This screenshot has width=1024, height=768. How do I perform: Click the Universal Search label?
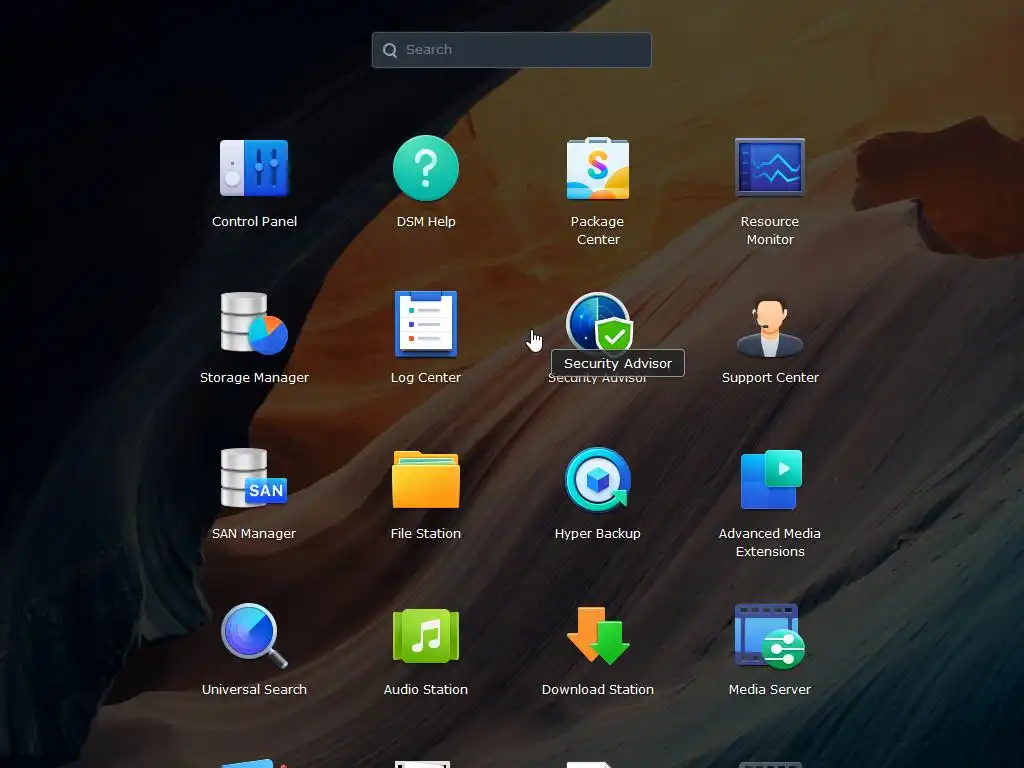(254, 690)
